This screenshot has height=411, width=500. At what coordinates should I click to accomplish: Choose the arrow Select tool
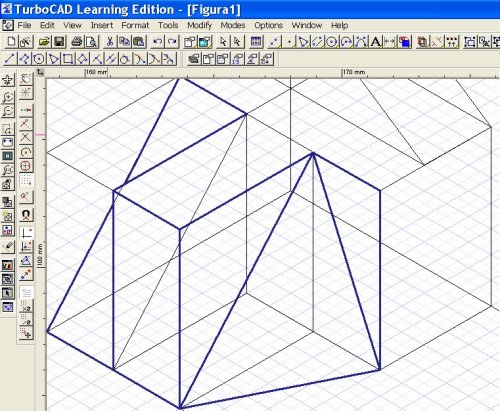(223, 42)
